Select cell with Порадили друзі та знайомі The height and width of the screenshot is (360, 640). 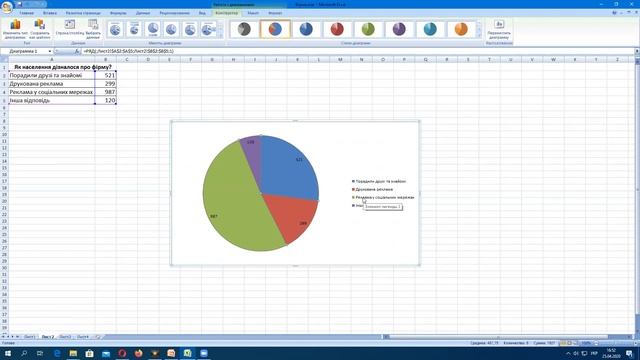[51, 76]
